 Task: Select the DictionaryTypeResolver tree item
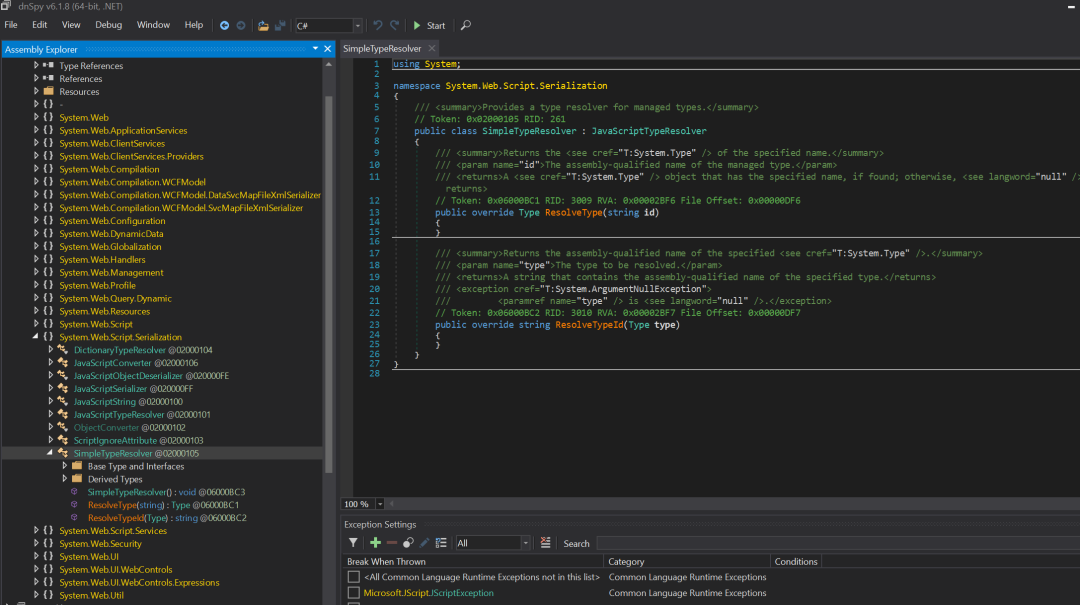point(143,350)
